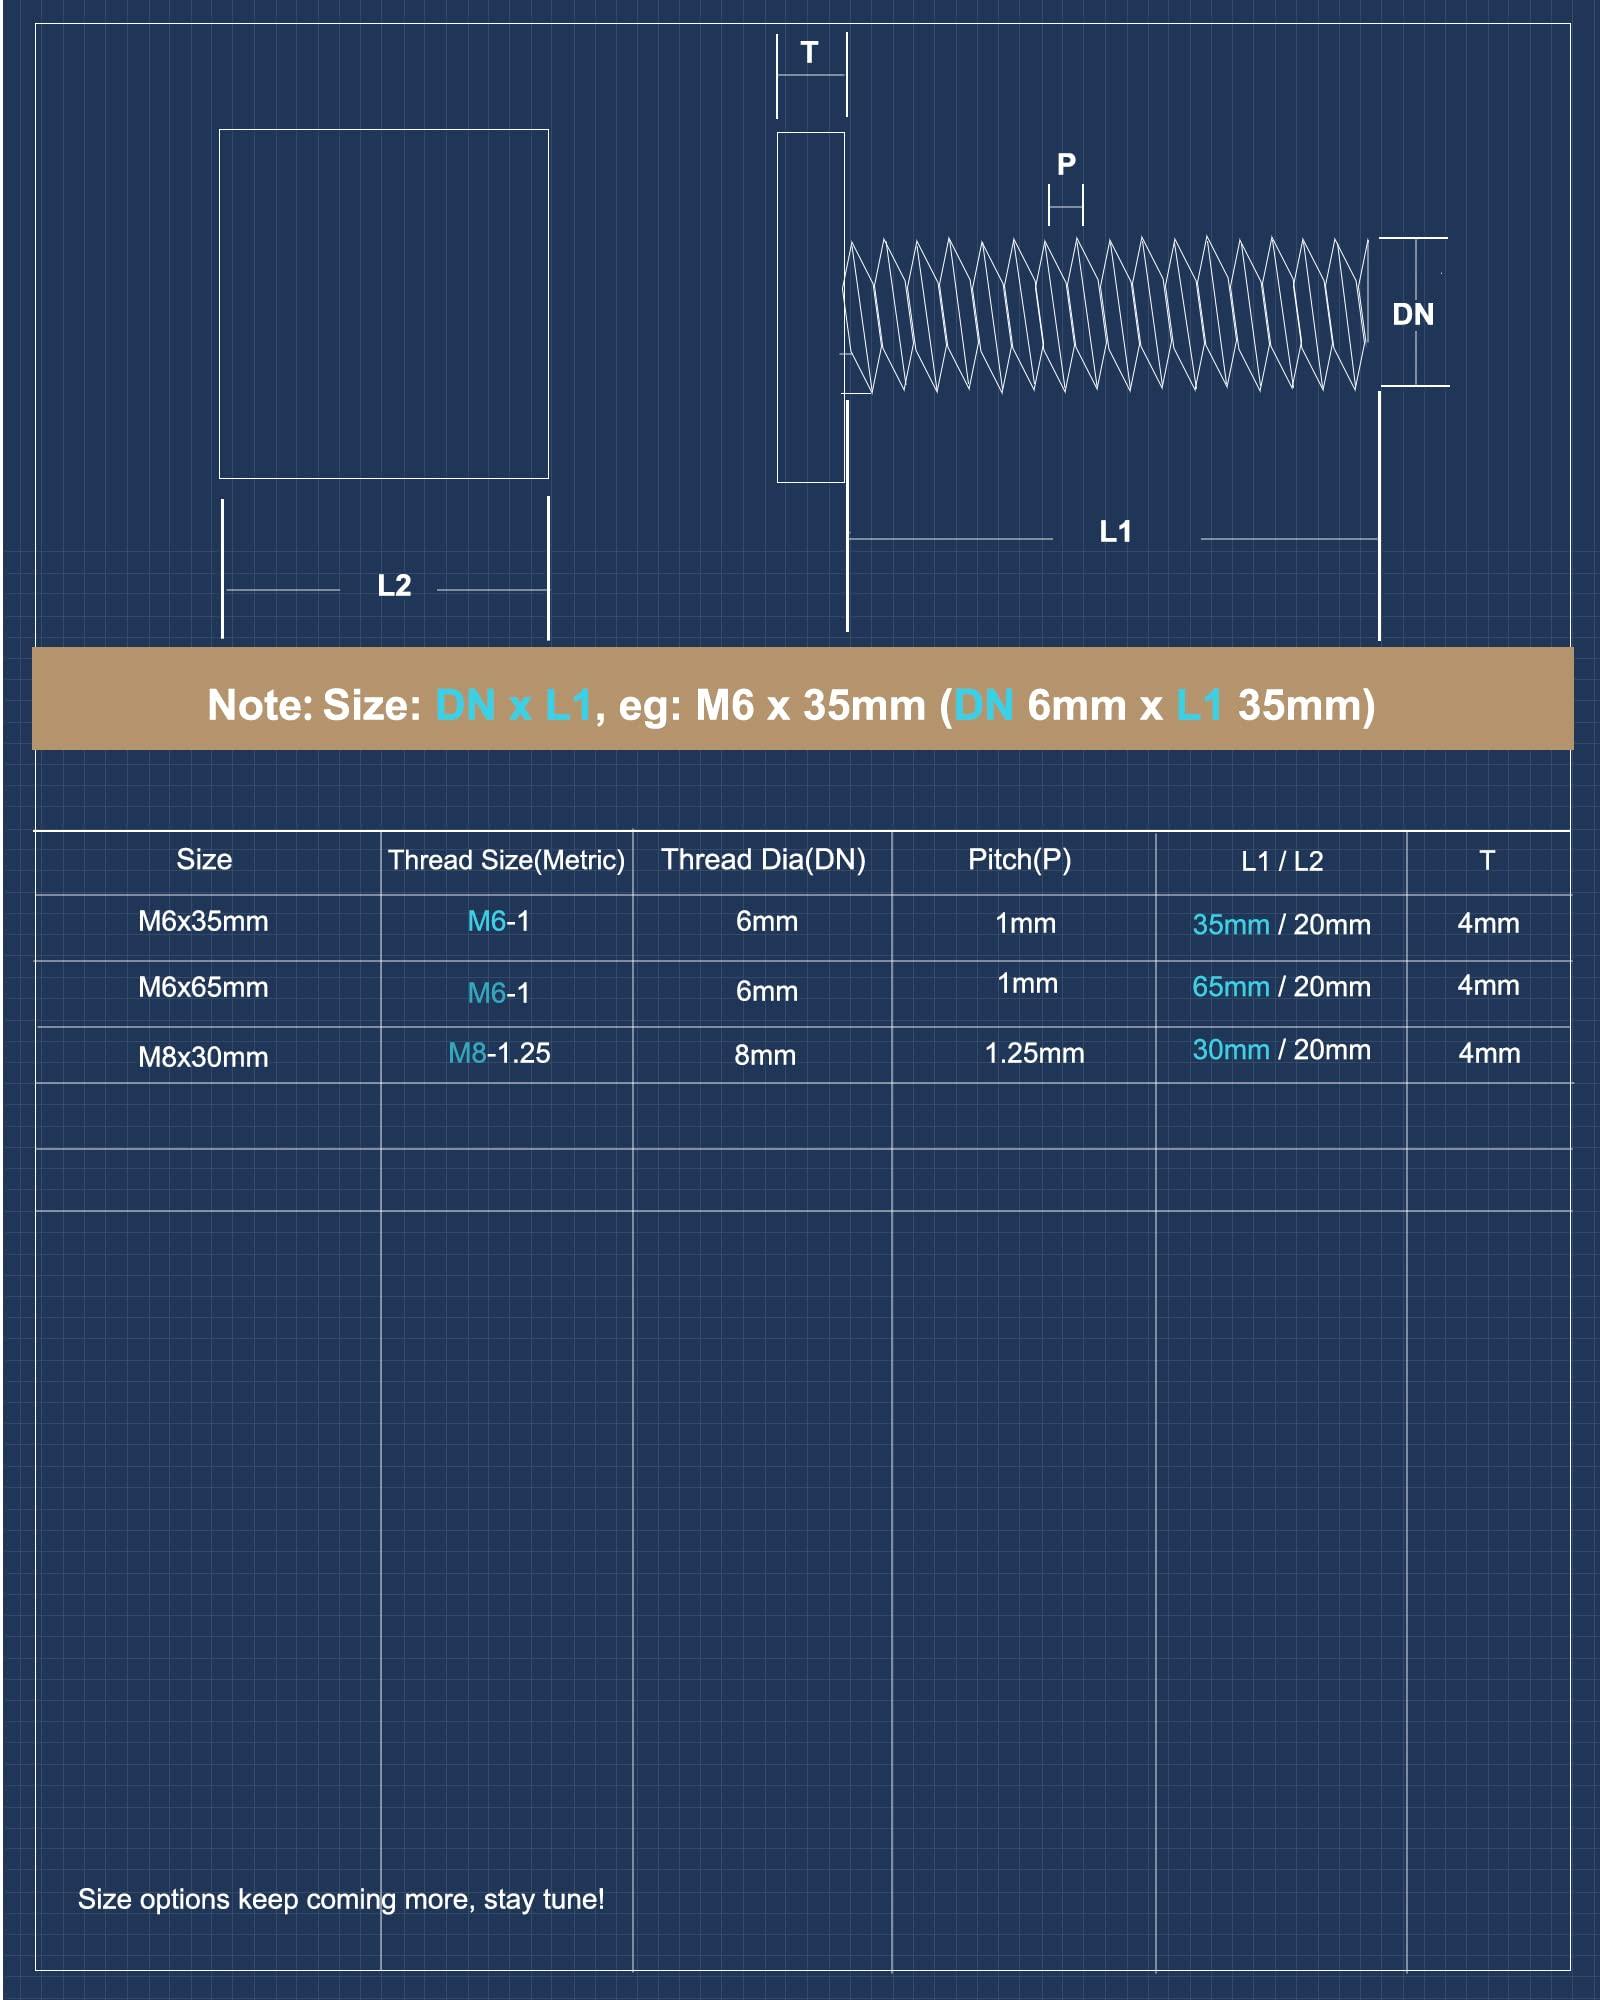The image size is (1600, 2000).
Task: Click the 1.25mm pitch cell
Action: pyautogui.click(x=1034, y=1053)
